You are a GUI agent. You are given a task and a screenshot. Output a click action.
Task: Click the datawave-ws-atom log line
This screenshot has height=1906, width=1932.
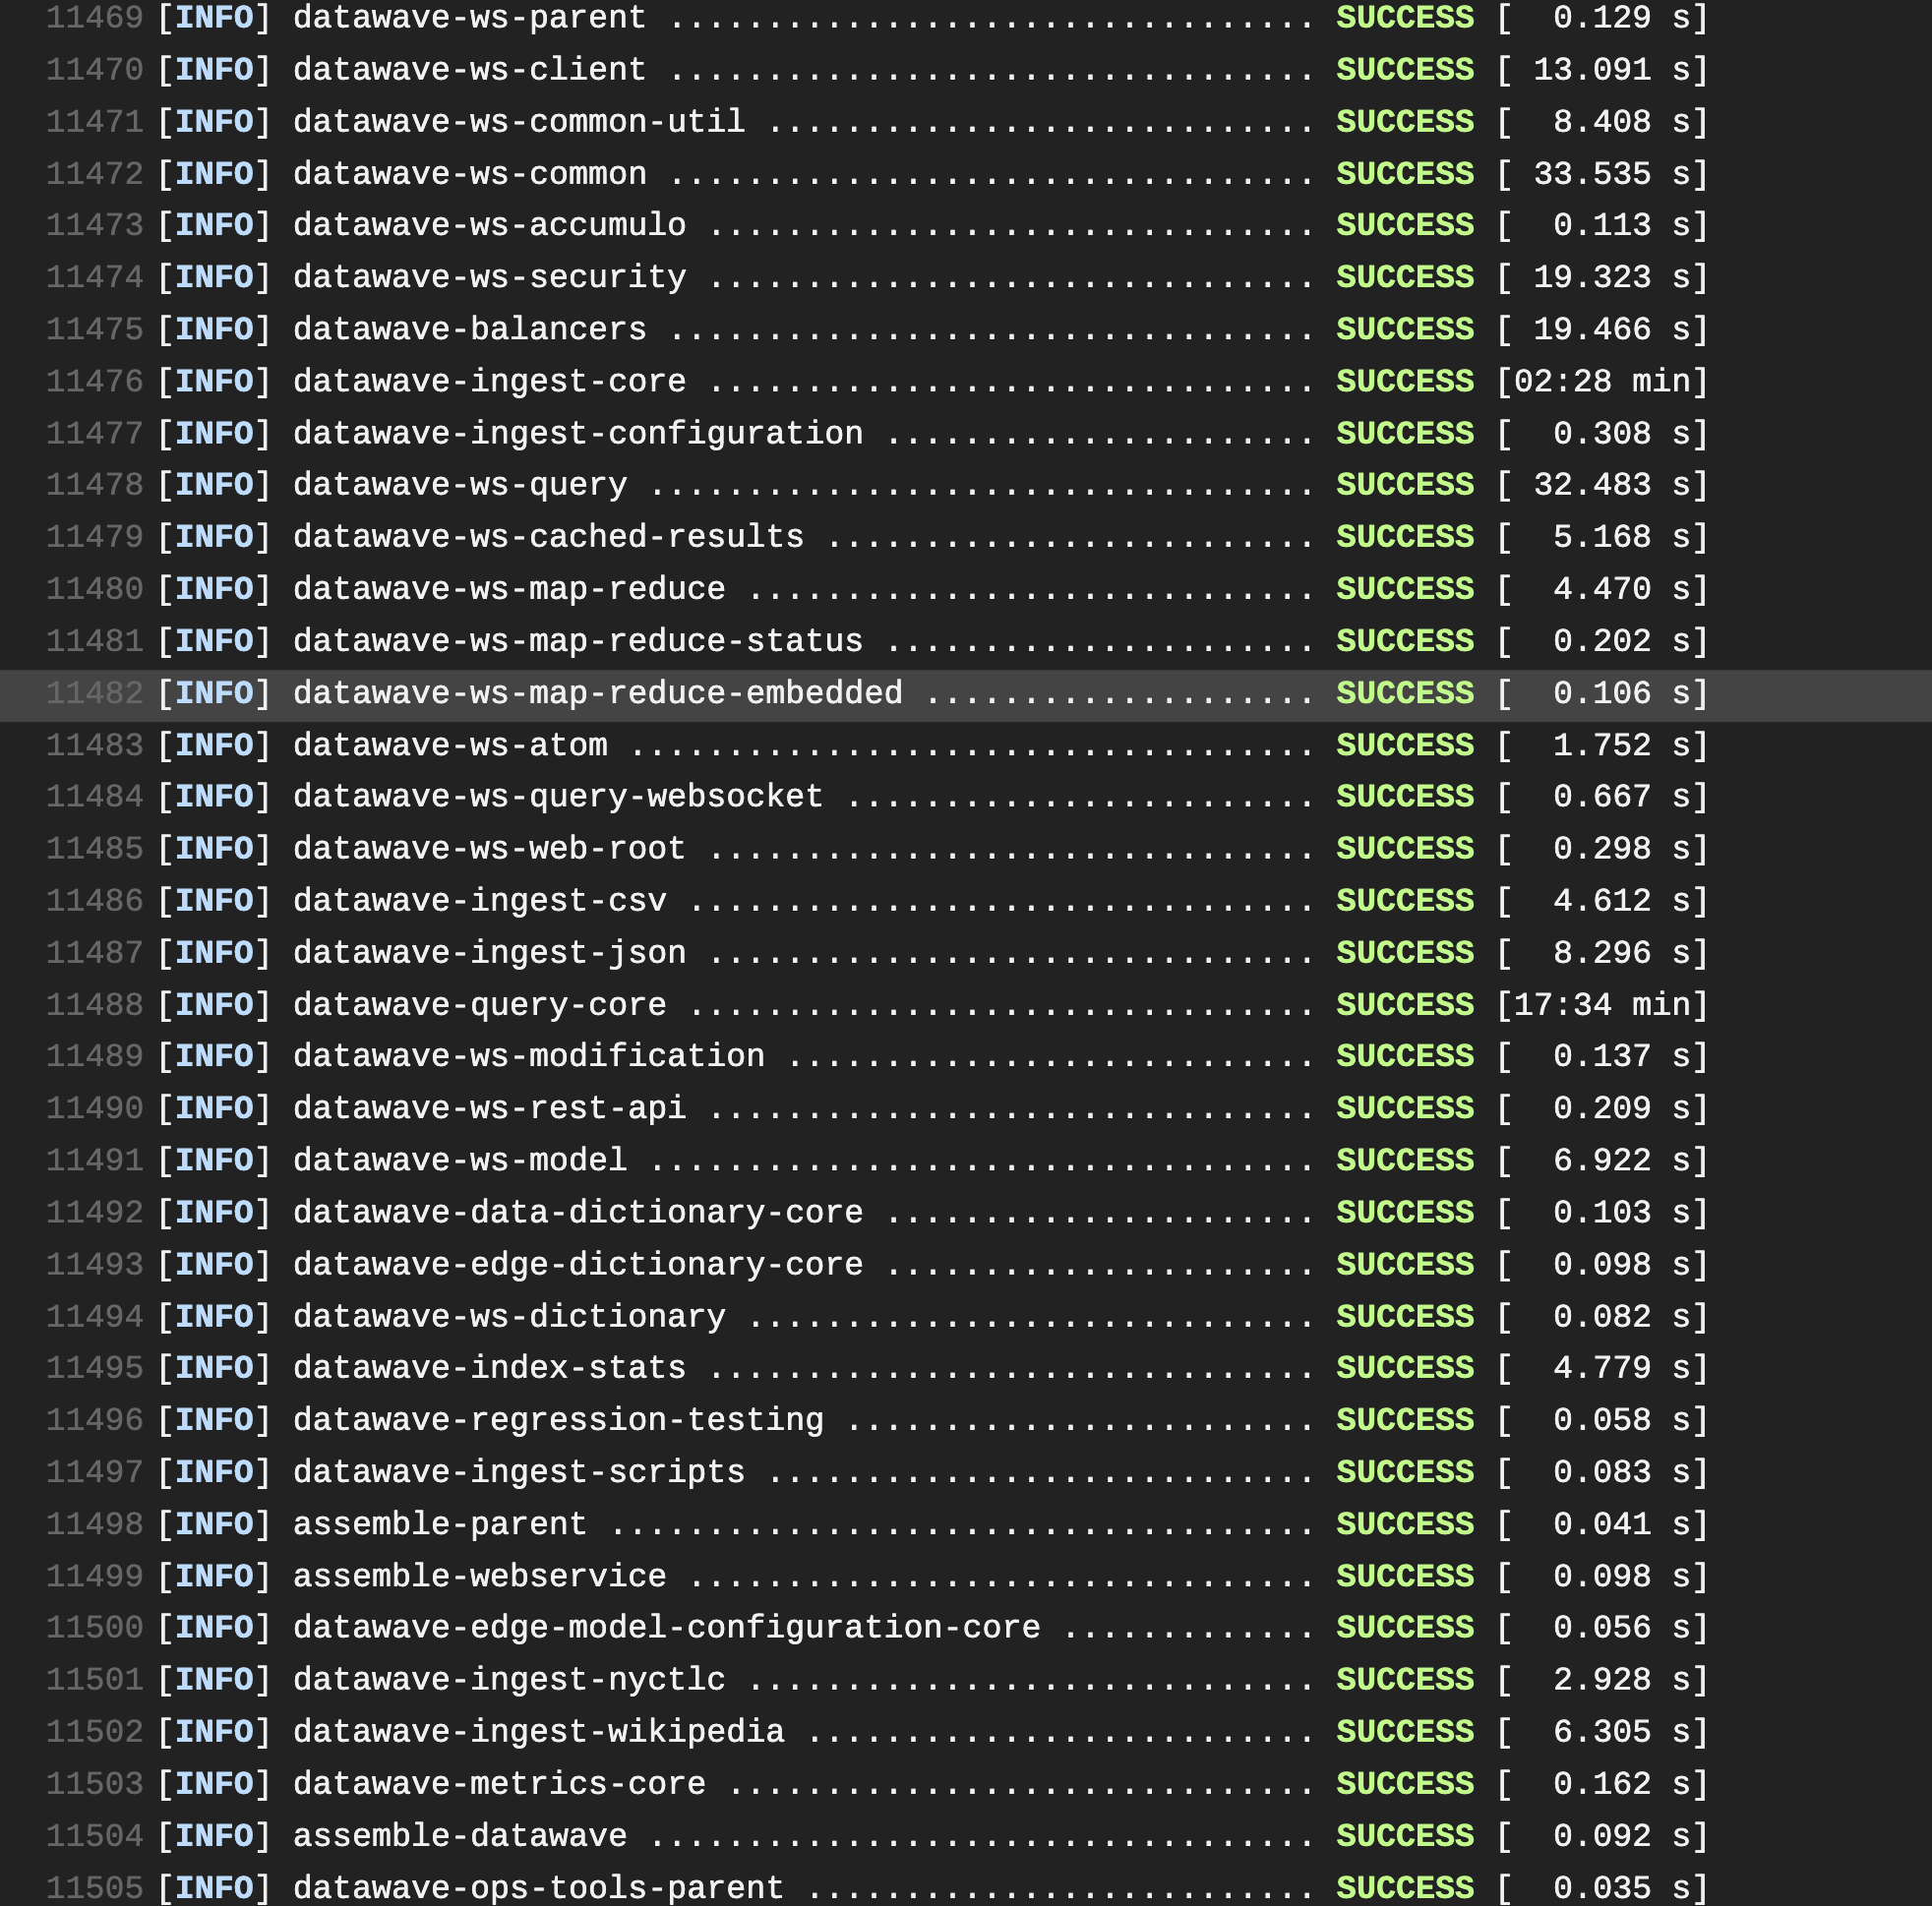[449, 744]
